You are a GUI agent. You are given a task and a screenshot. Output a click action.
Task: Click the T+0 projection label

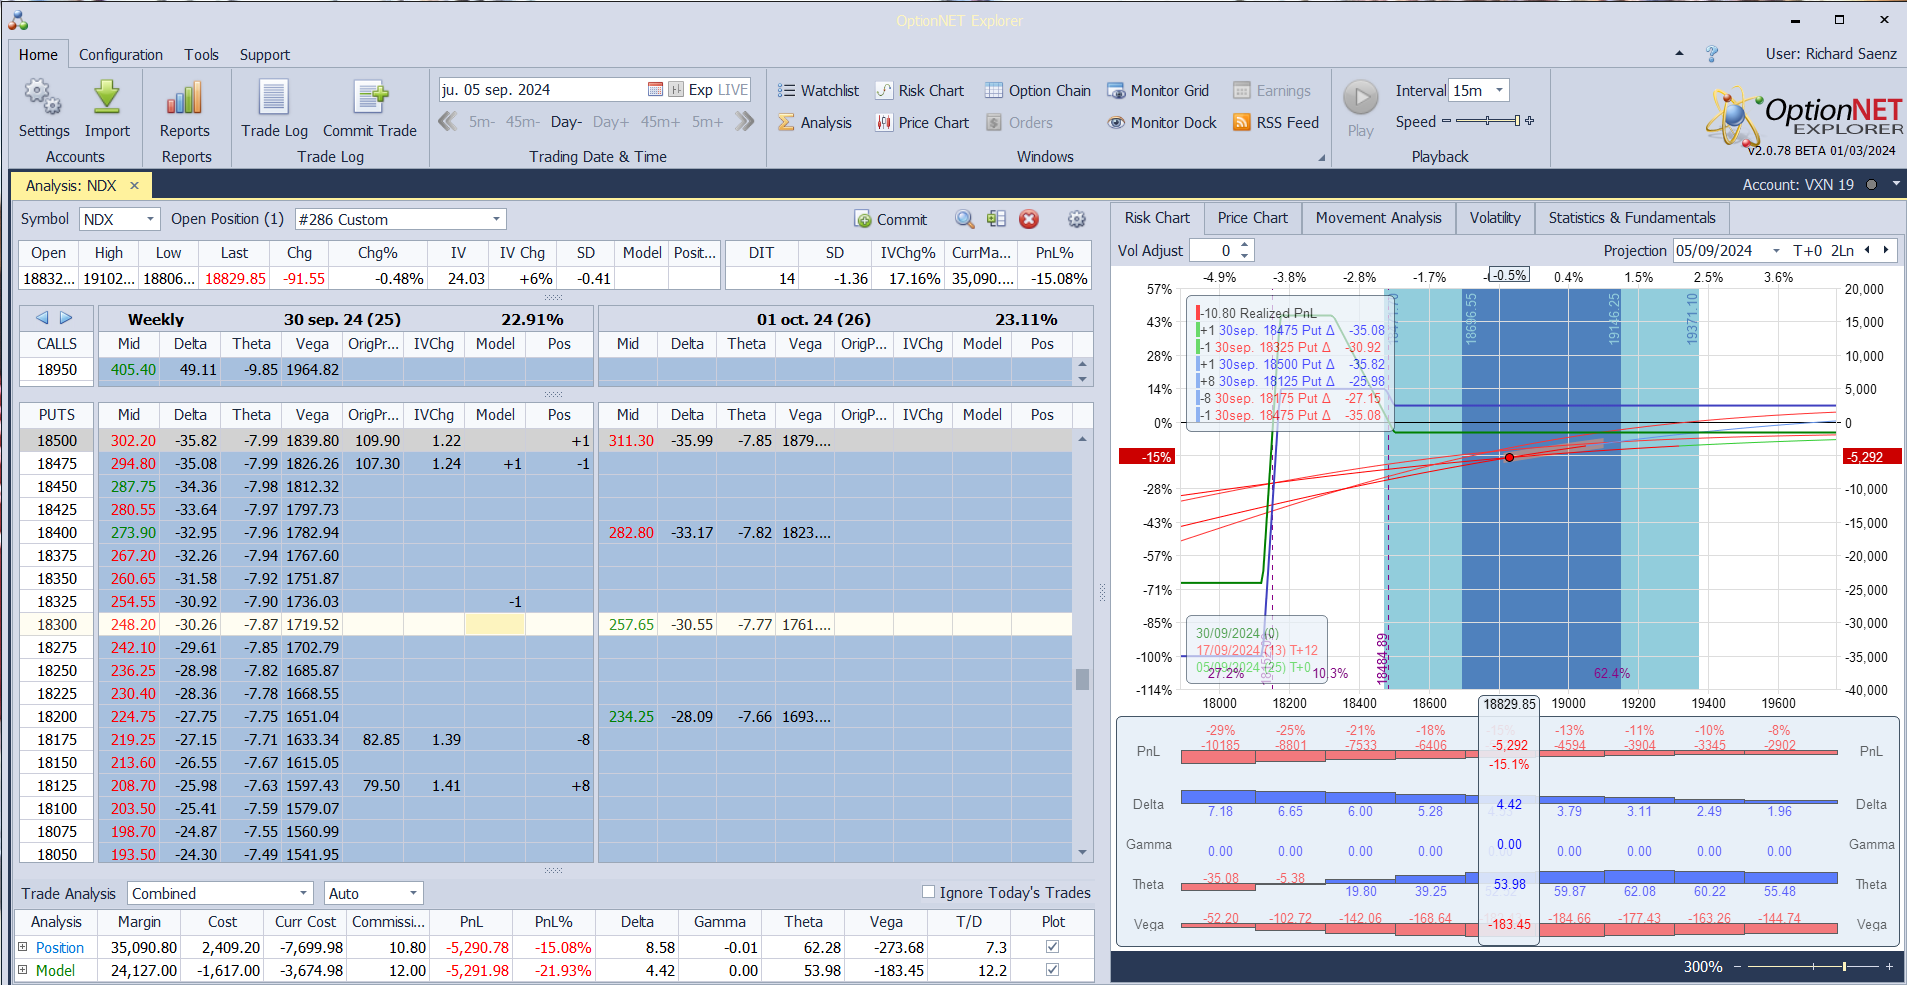(x=1807, y=251)
